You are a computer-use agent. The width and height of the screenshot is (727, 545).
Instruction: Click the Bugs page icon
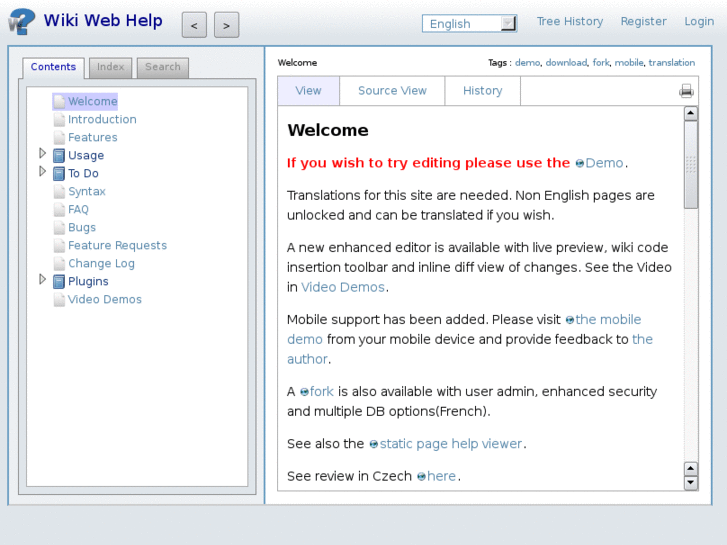(x=59, y=227)
